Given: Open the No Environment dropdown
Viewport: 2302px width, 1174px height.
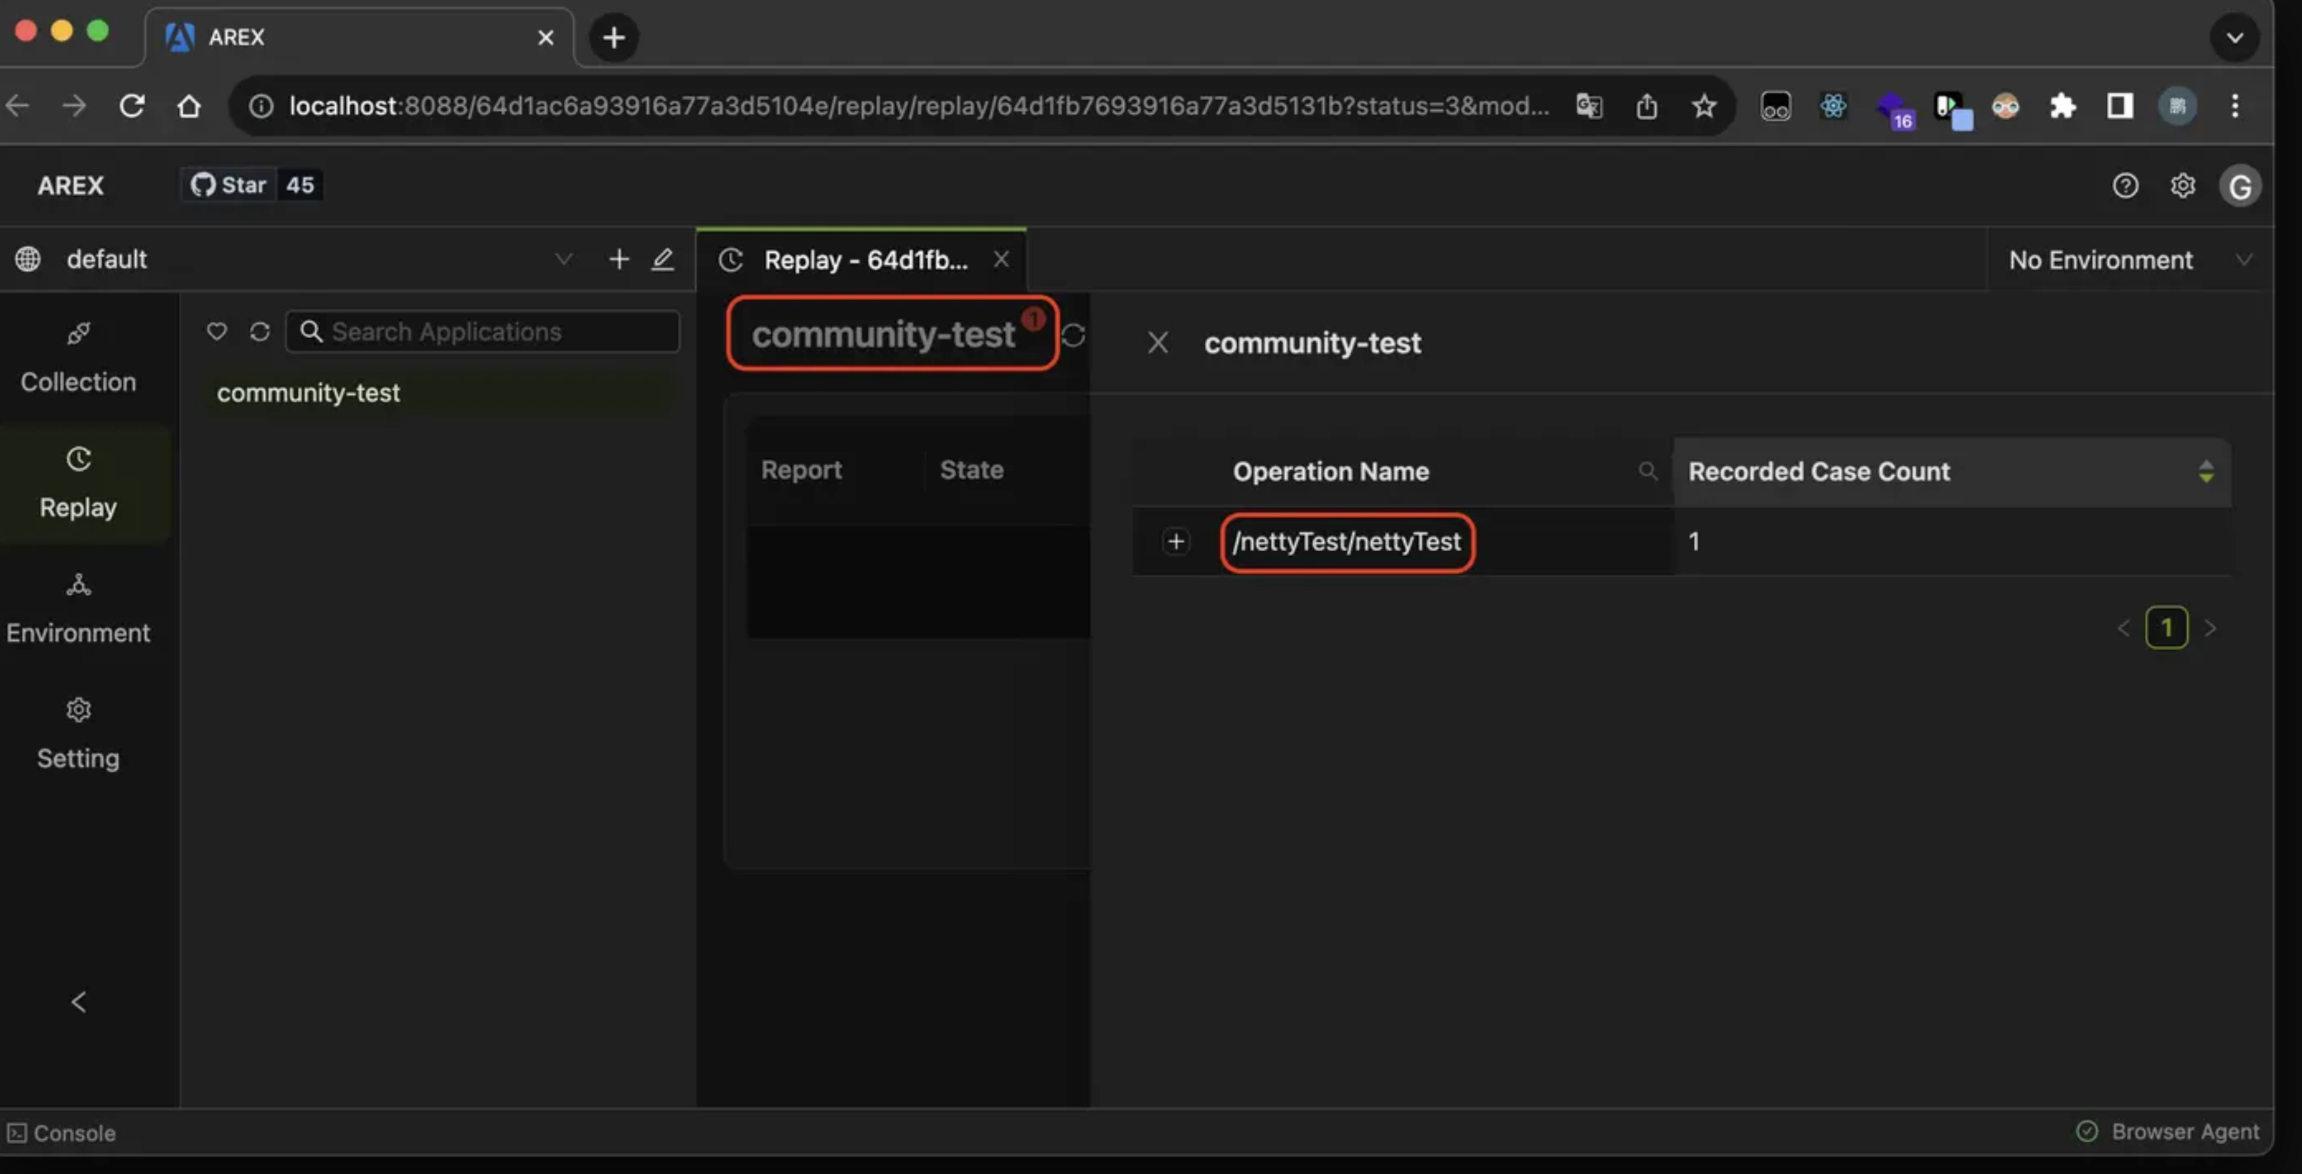Looking at the screenshot, I should click(x=2130, y=260).
